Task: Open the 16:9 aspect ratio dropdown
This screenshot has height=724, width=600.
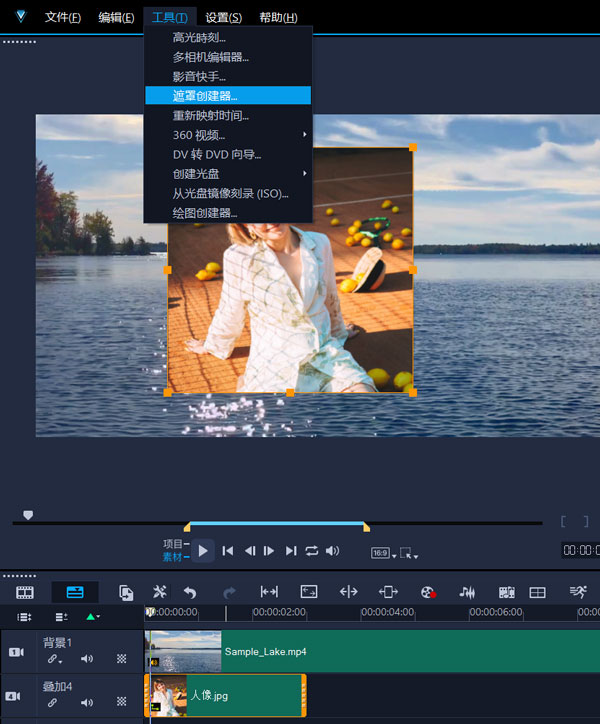Action: tap(381, 552)
